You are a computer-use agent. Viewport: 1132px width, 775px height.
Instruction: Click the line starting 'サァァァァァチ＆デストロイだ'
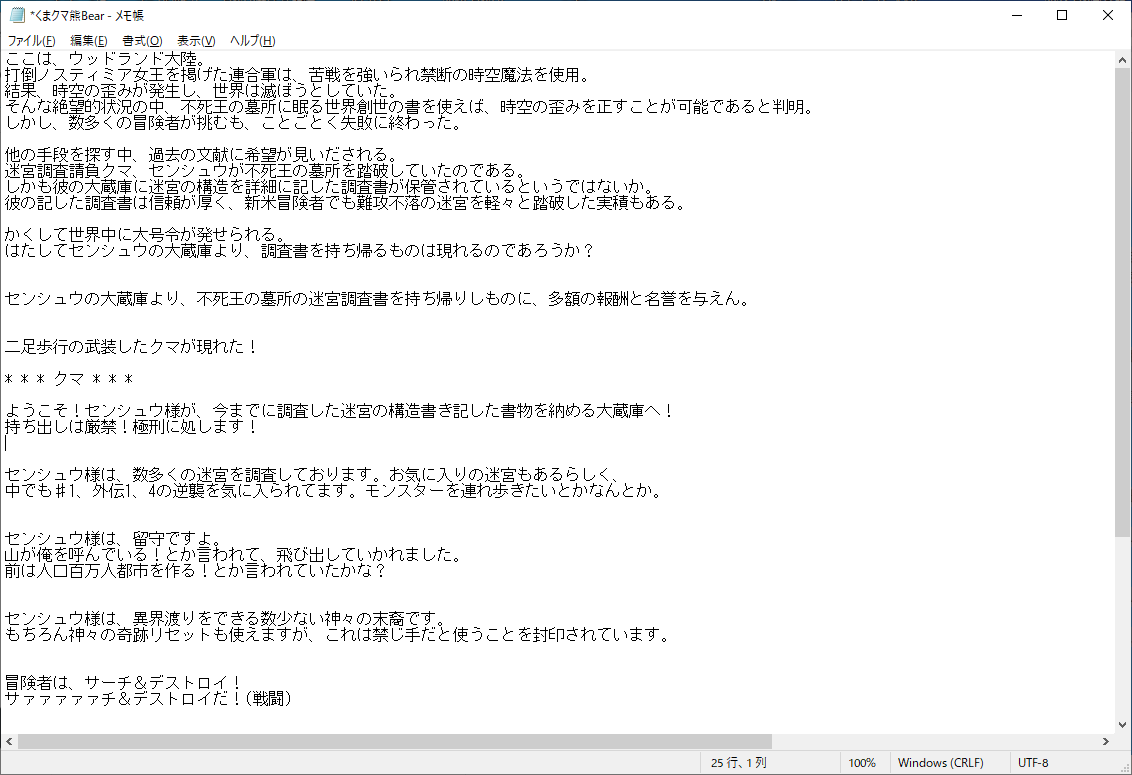[148, 698]
